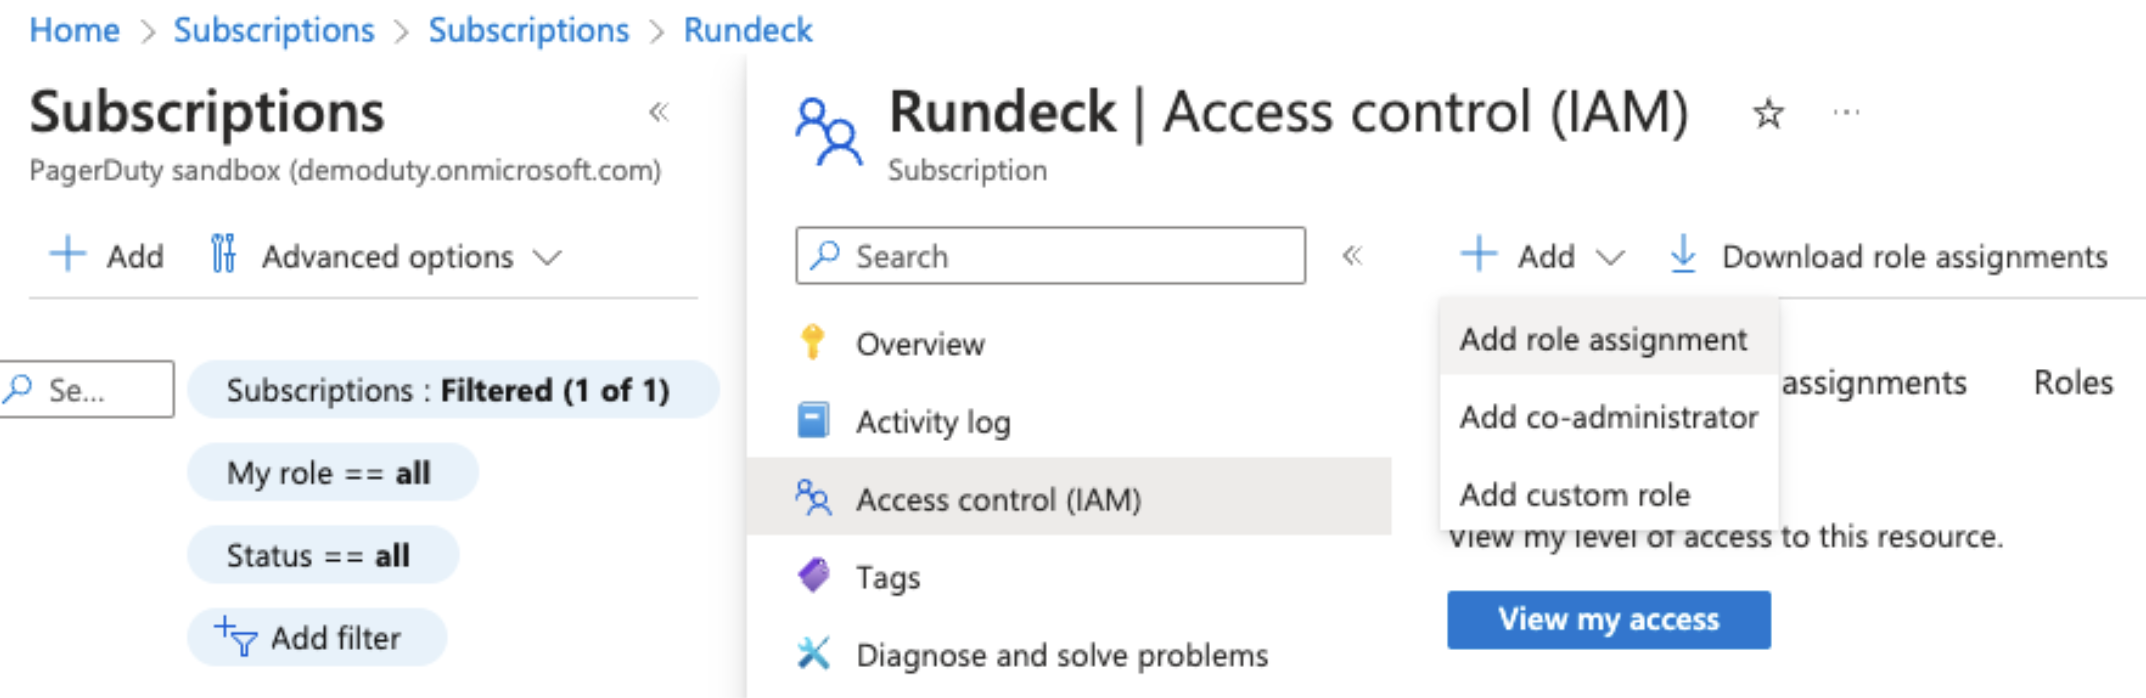Choose Add co-administrator menu entry
Screen dimensions: 2146x698
(x=1608, y=417)
